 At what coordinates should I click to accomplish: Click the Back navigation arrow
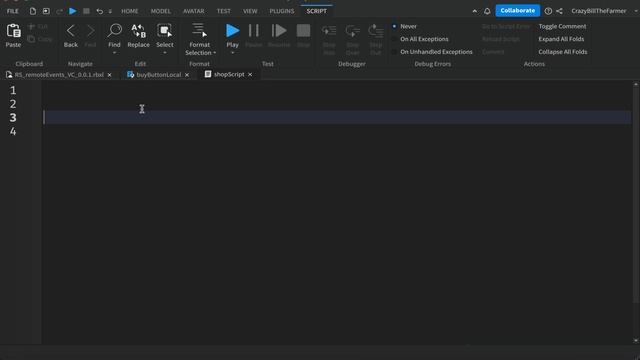coord(71,31)
